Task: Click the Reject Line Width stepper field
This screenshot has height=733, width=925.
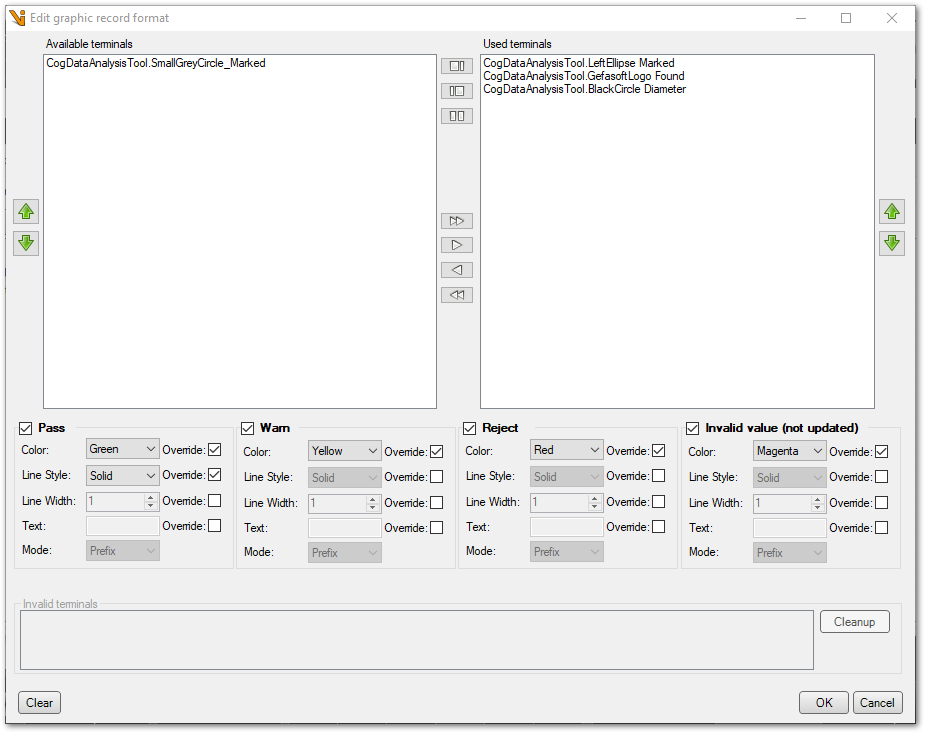Action: (566, 502)
